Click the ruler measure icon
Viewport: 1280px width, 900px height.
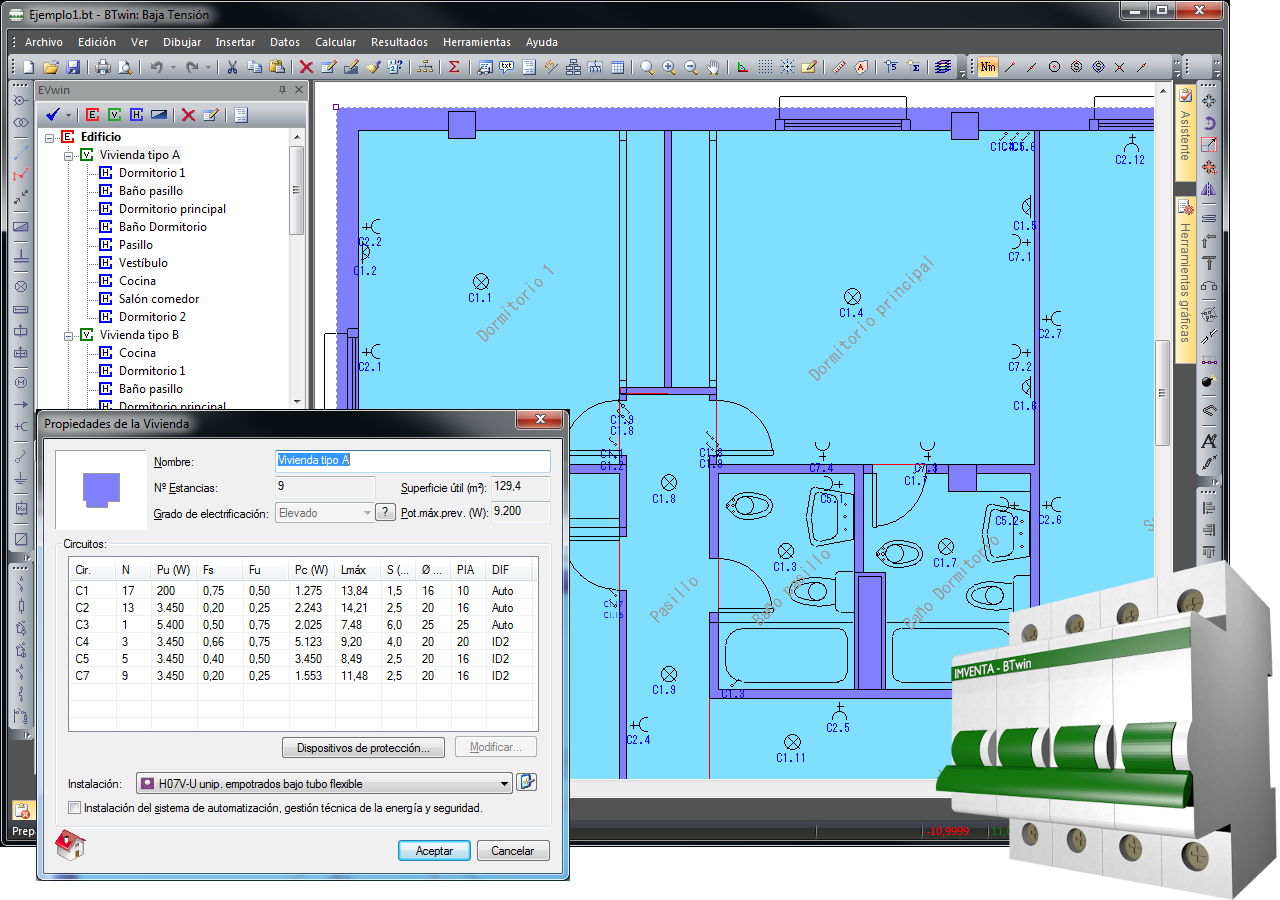(839, 67)
